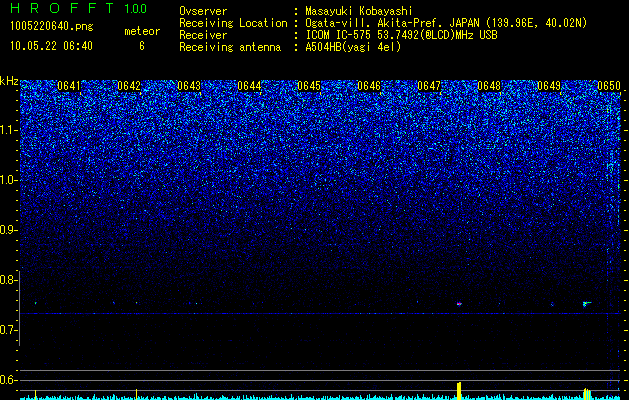Click the 0641 time marker
The image size is (629, 400).
[x=69, y=86]
